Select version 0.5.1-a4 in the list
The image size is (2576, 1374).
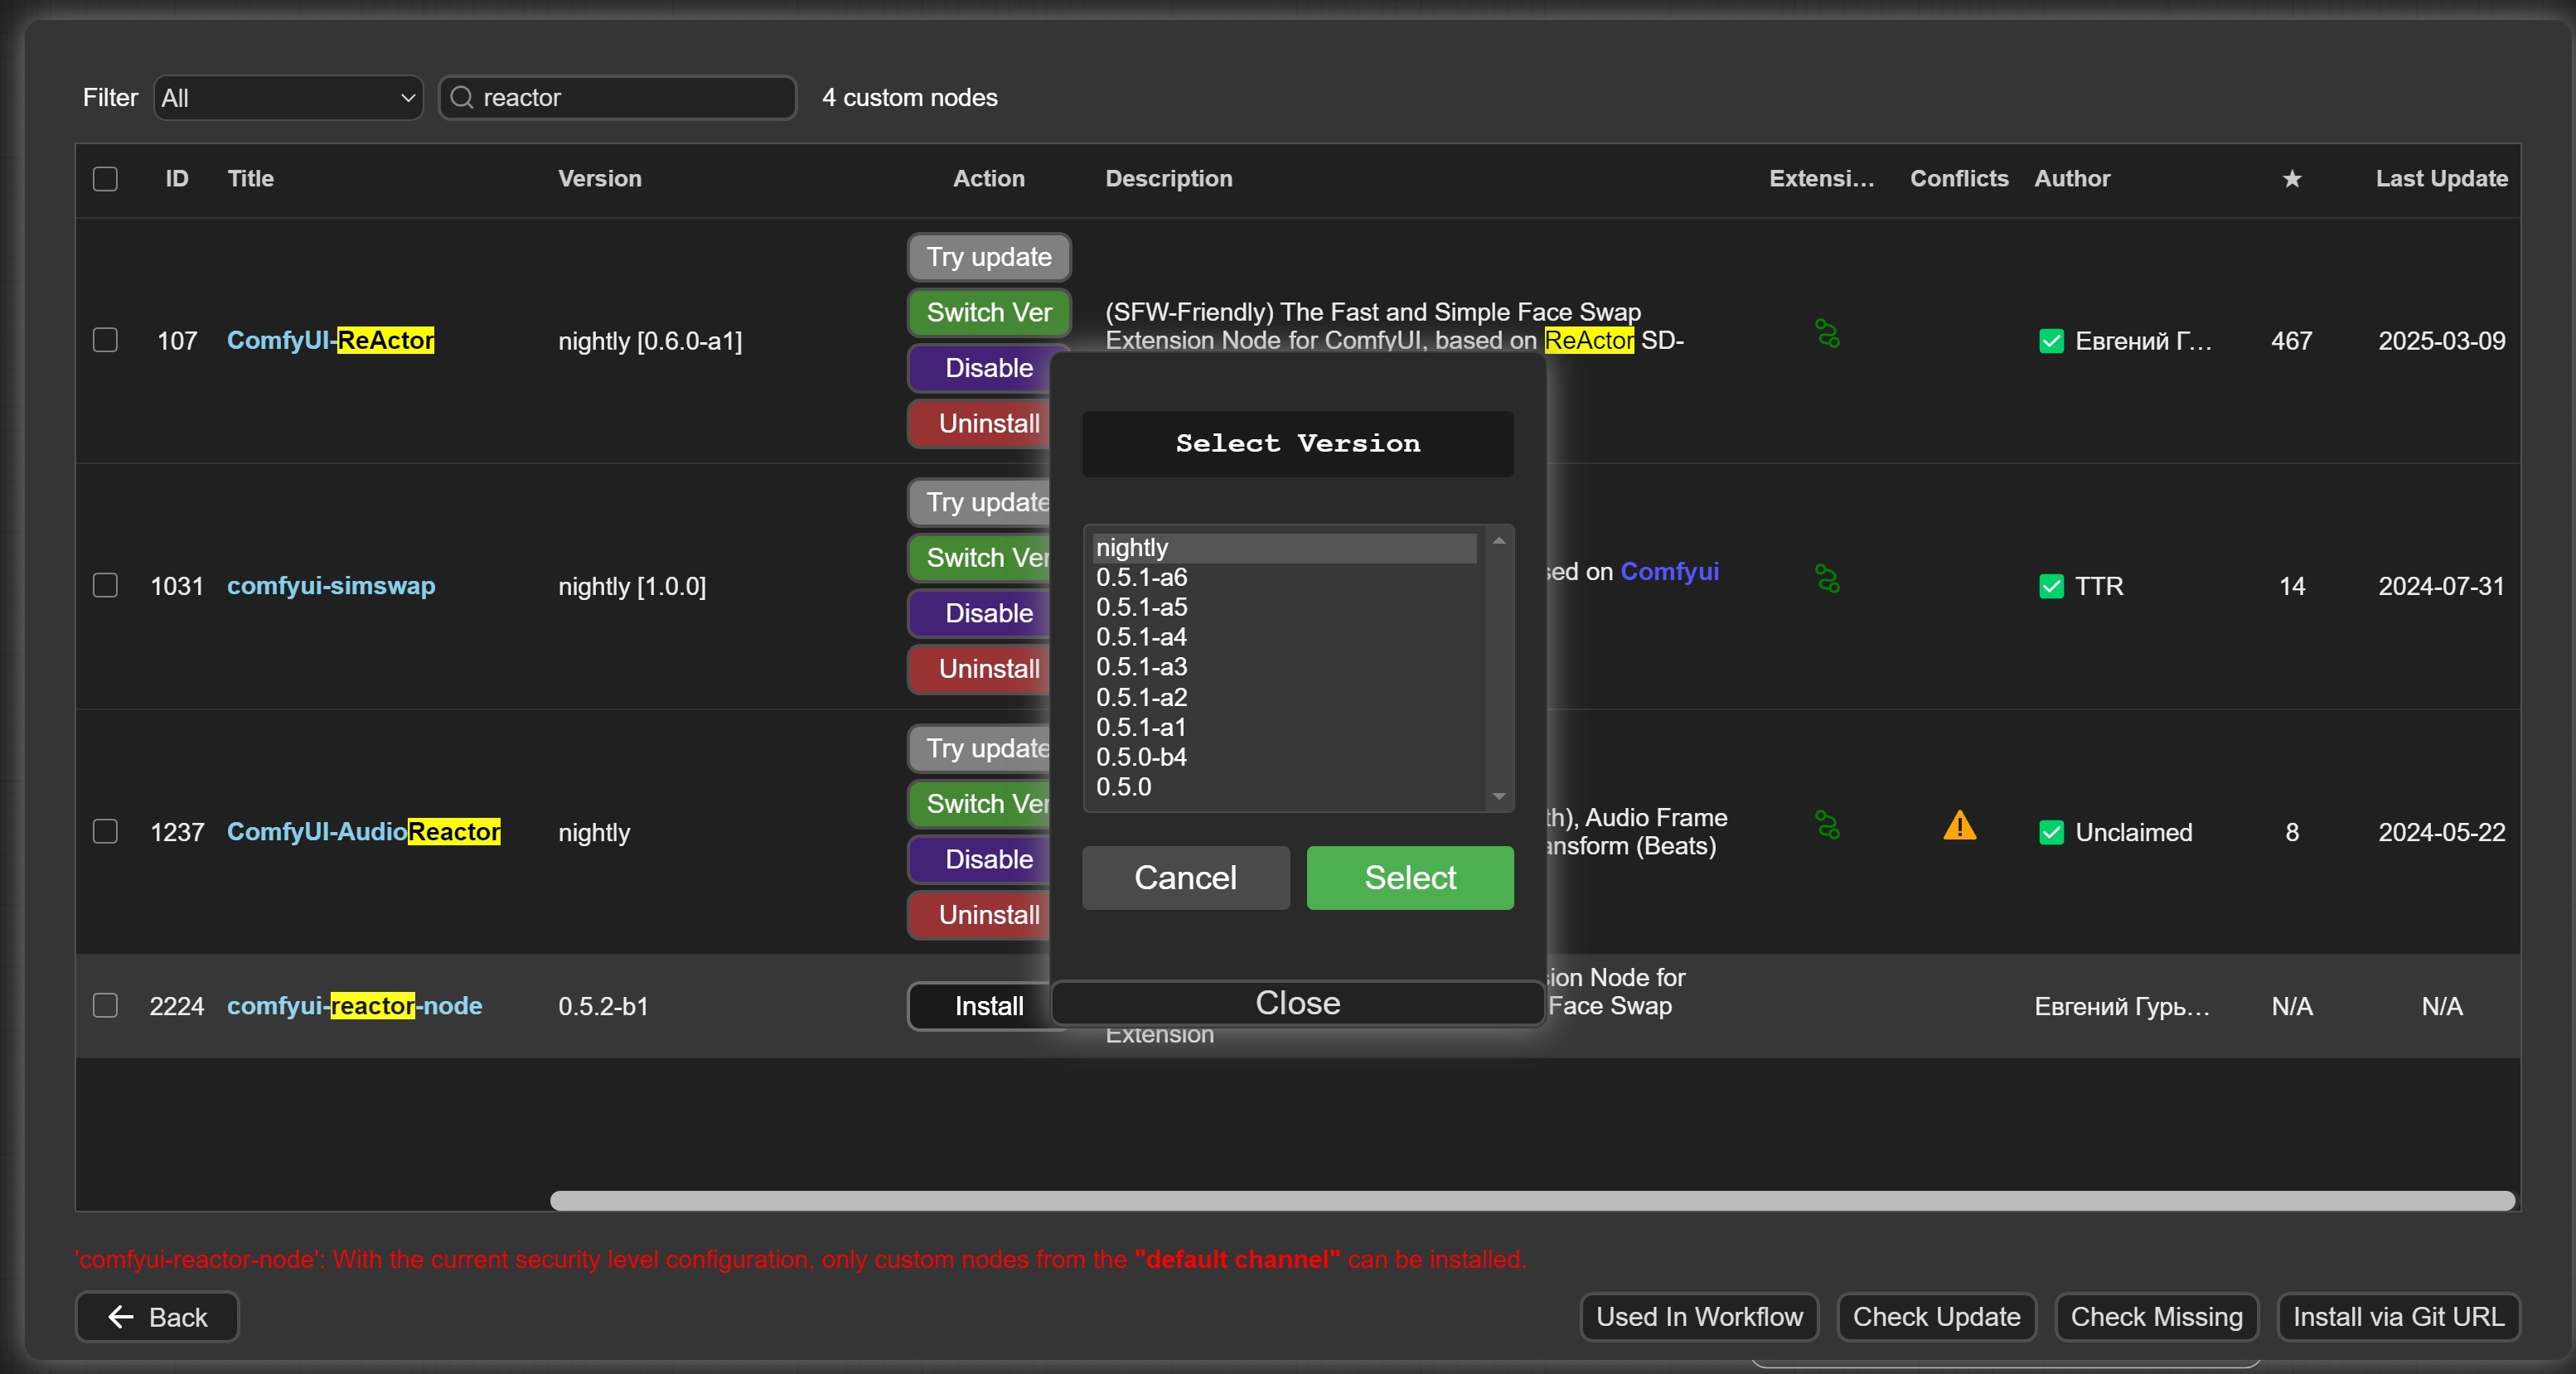(1284, 637)
